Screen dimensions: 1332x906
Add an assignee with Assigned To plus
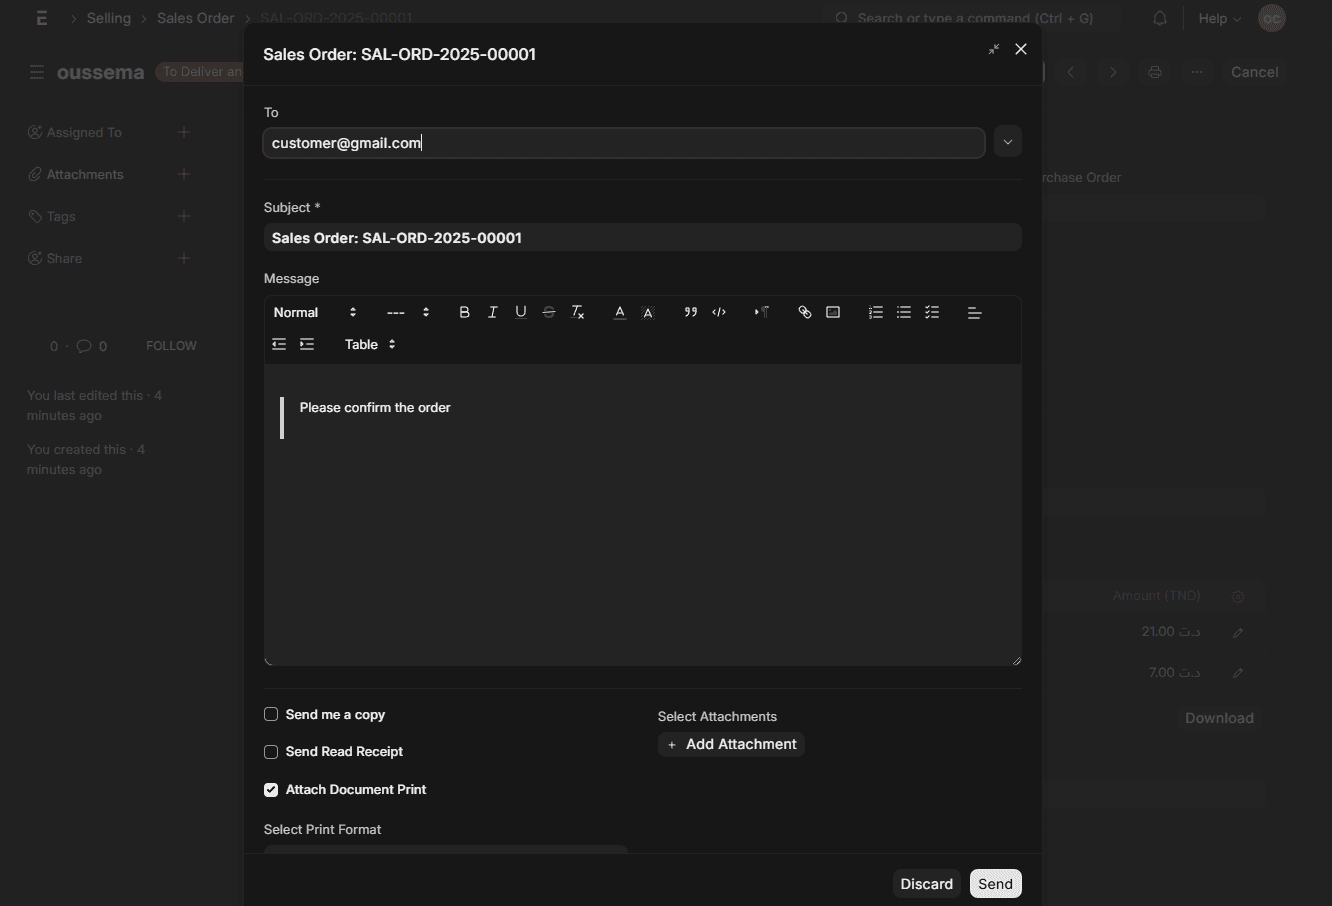(184, 132)
